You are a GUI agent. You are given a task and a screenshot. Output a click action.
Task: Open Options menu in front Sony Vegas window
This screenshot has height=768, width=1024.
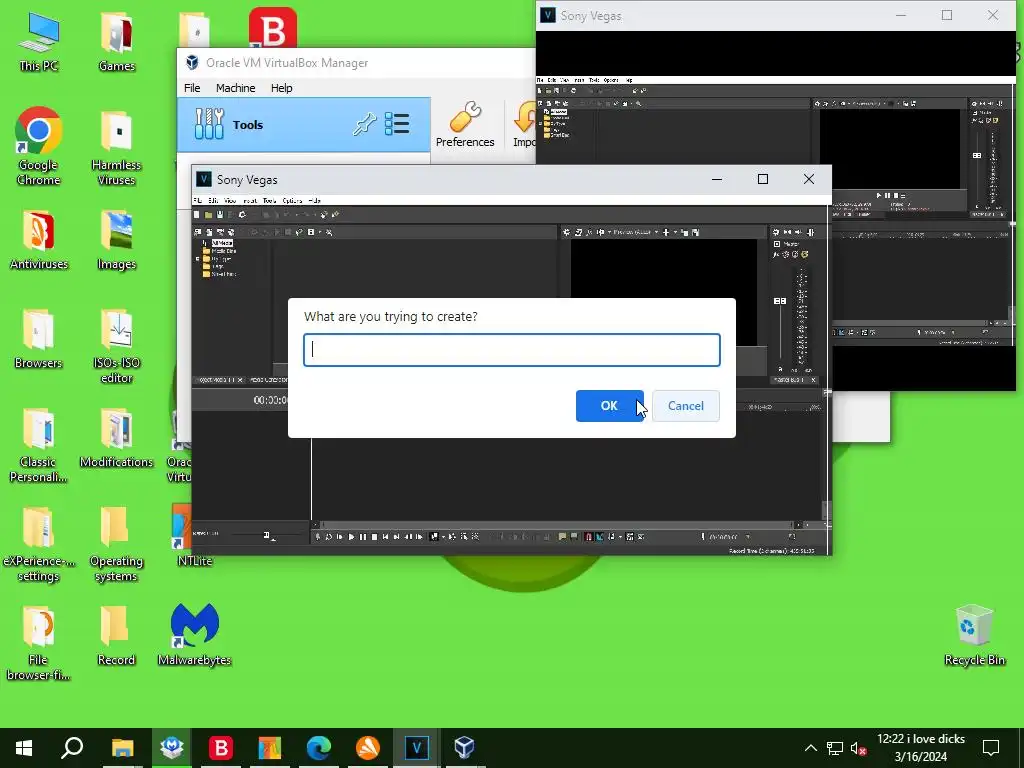pyautogui.click(x=292, y=200)
